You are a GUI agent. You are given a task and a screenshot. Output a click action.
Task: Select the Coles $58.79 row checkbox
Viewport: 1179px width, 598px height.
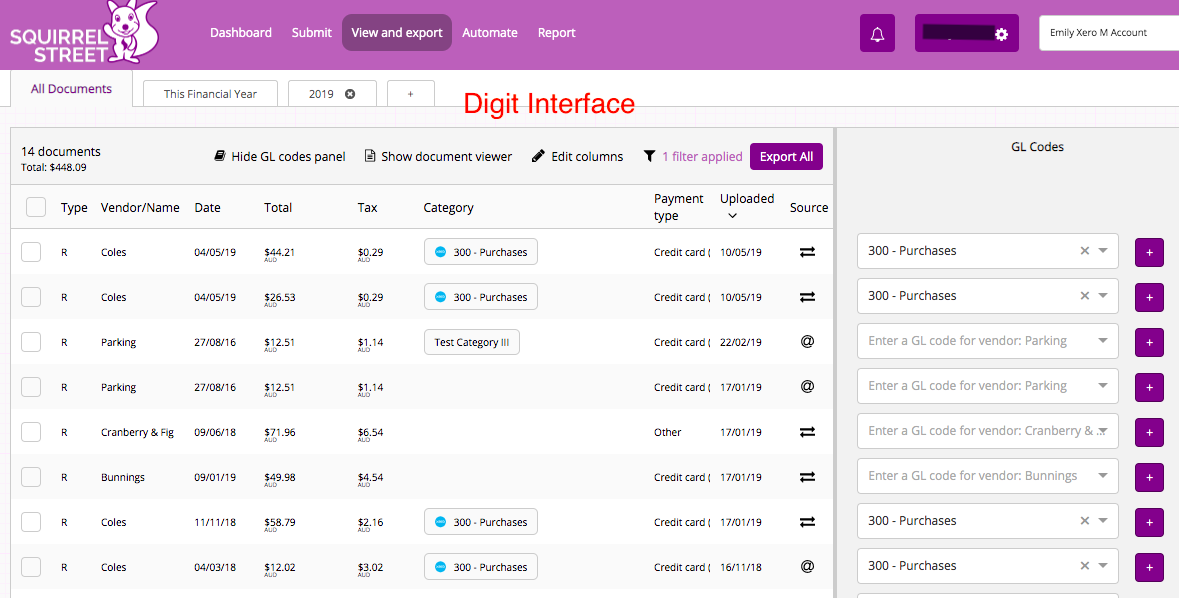[31, 522]
